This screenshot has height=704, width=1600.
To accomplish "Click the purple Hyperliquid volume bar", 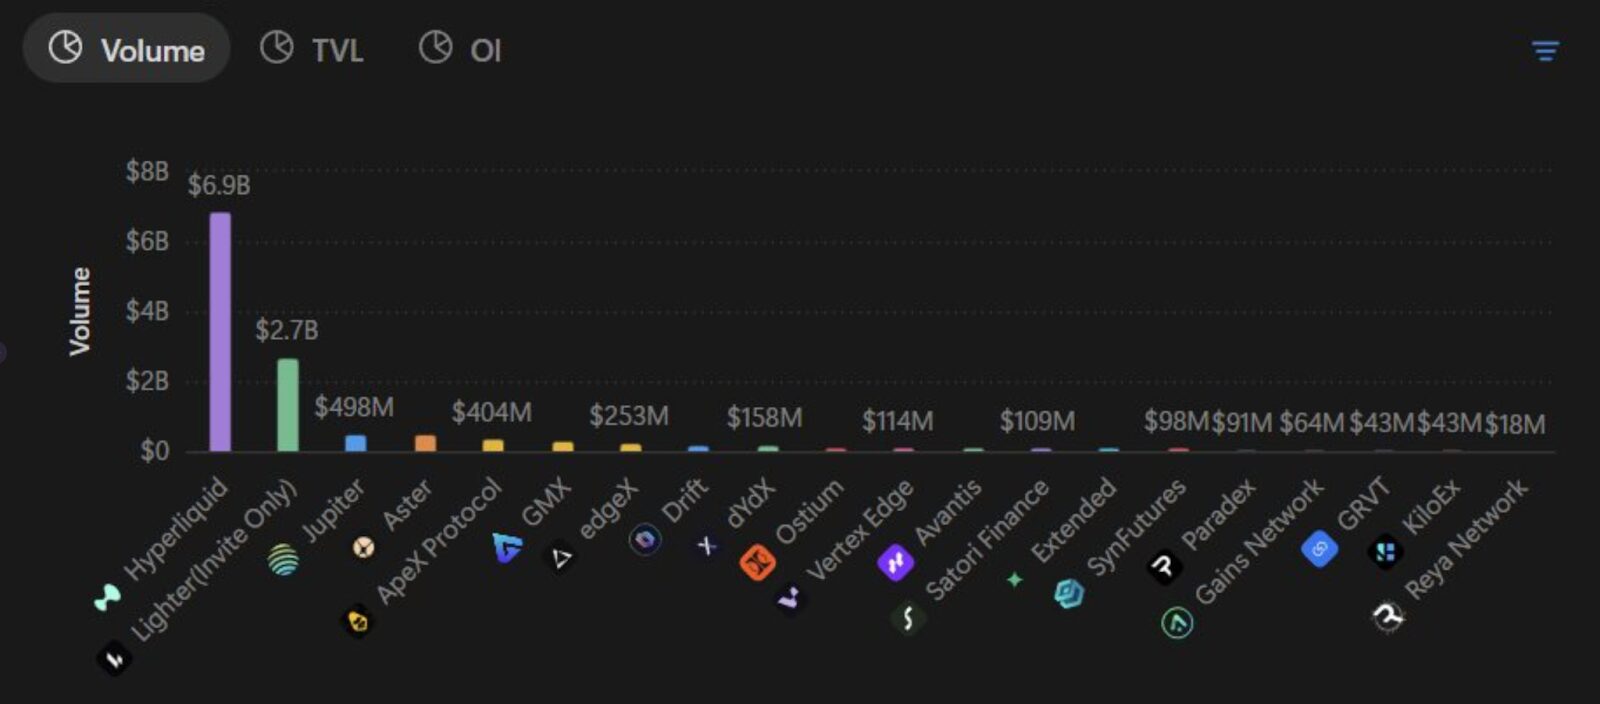I will click(220, 331).
